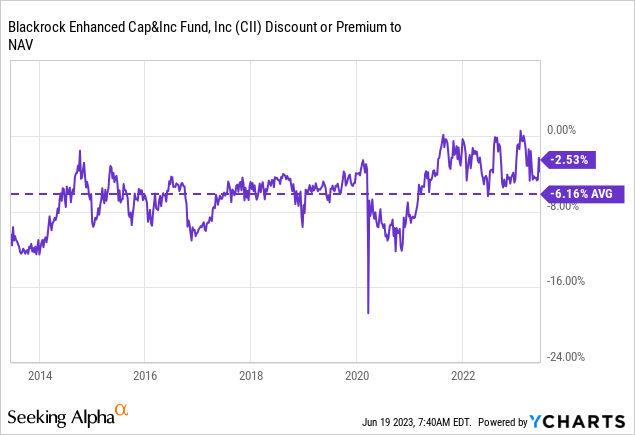Click the 2020 x-axis label

357,375
